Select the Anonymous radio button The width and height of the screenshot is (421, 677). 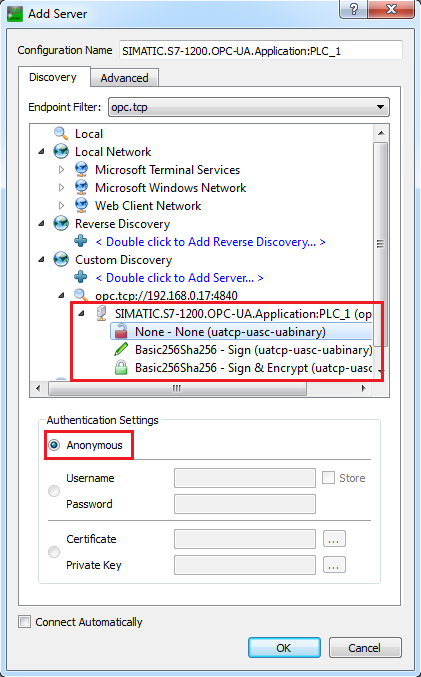pyautogui.click(x=54, y=445)
